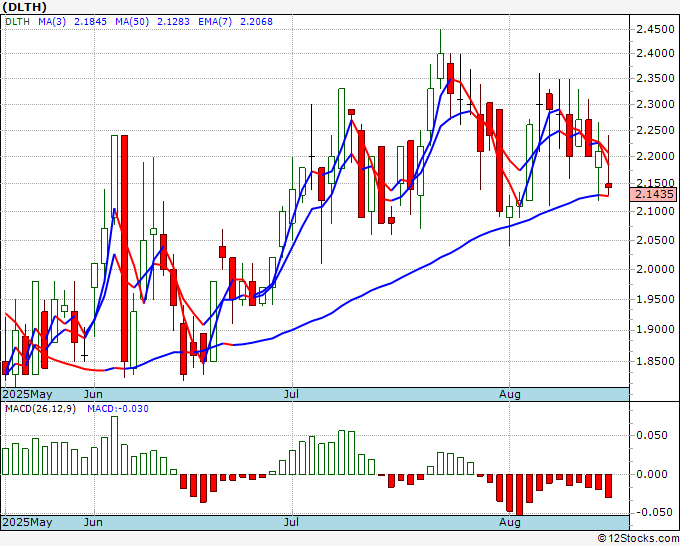Click the latest small red candlestick near 2.15
This screenshot has width=680, height=546.
tap(608, 186)
